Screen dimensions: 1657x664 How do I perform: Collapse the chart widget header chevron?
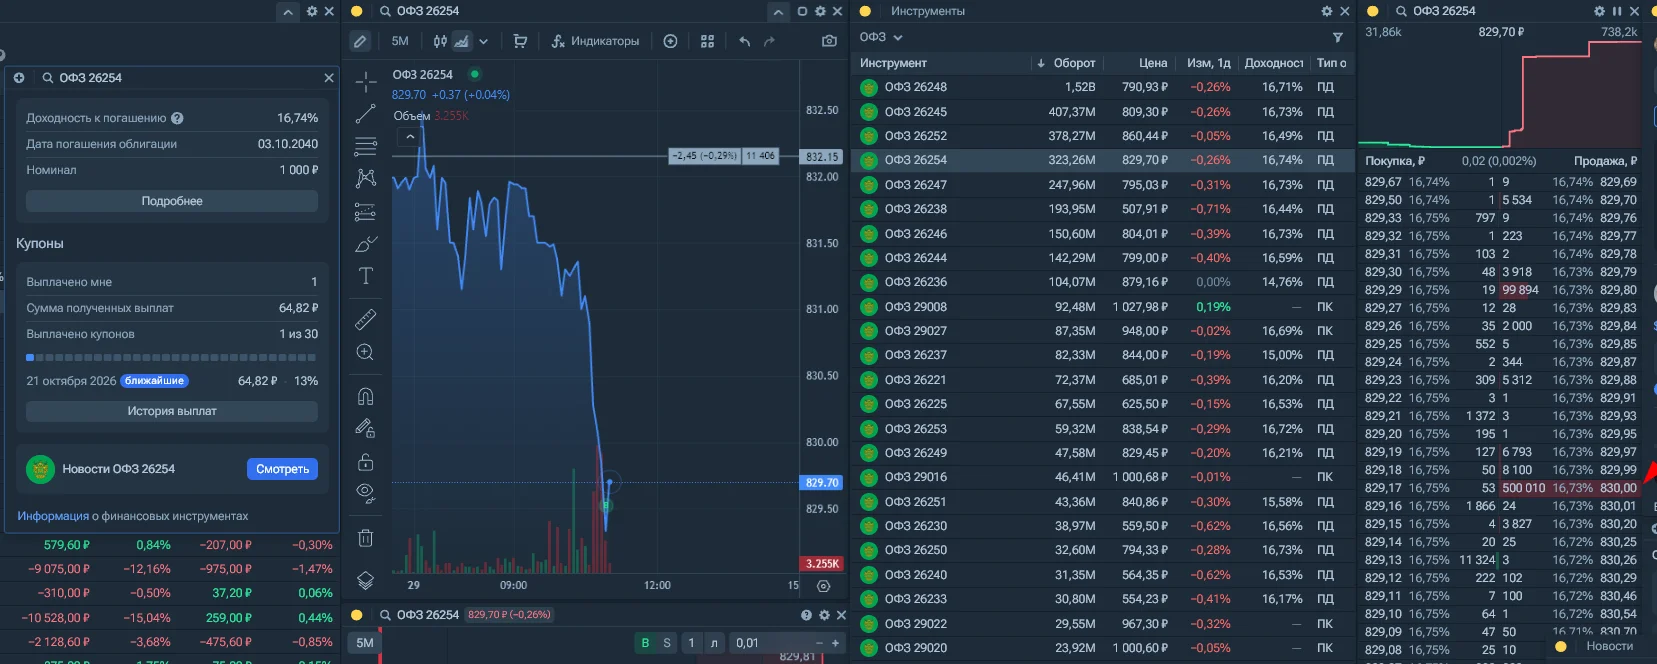pyautogui.click(x=778, y=11)
